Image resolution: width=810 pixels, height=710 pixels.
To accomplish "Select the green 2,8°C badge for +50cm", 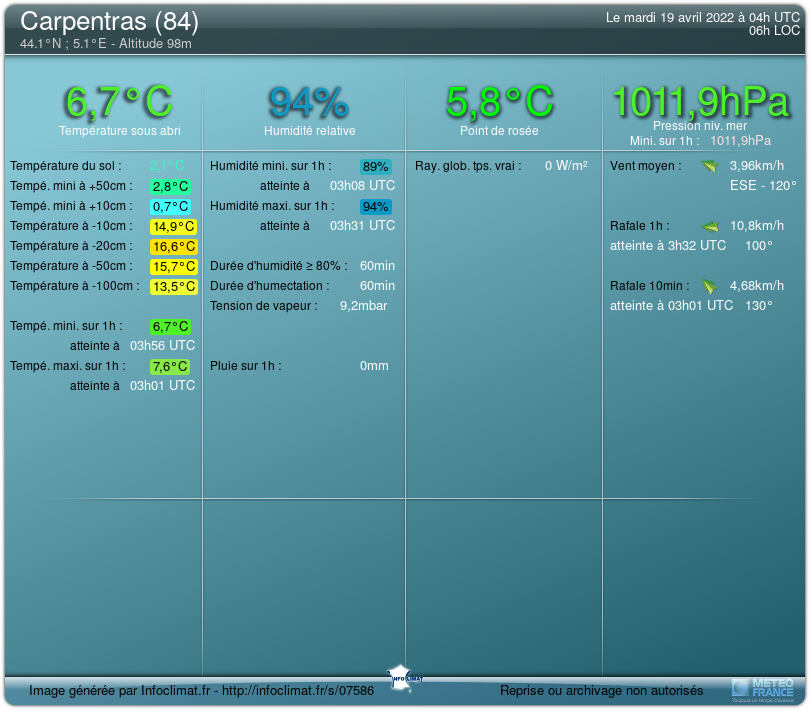I will (x=170, y=186).
